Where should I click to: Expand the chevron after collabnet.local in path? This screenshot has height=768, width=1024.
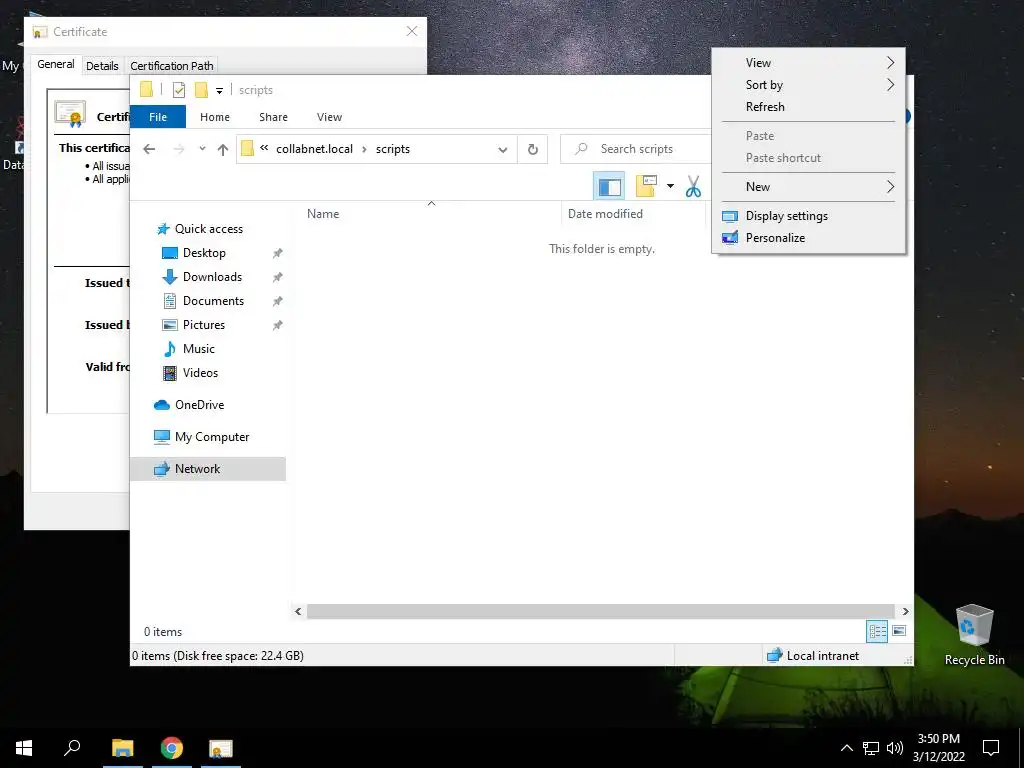(364, 149)
